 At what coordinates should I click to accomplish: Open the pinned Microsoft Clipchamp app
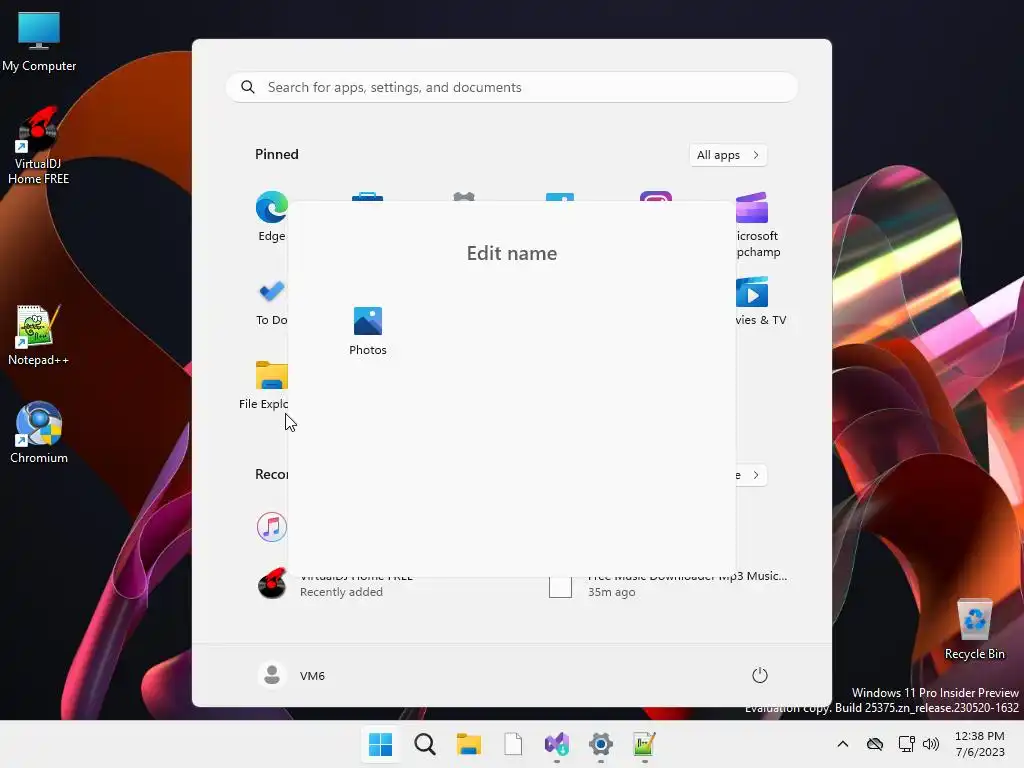click(x=757, y=225)
